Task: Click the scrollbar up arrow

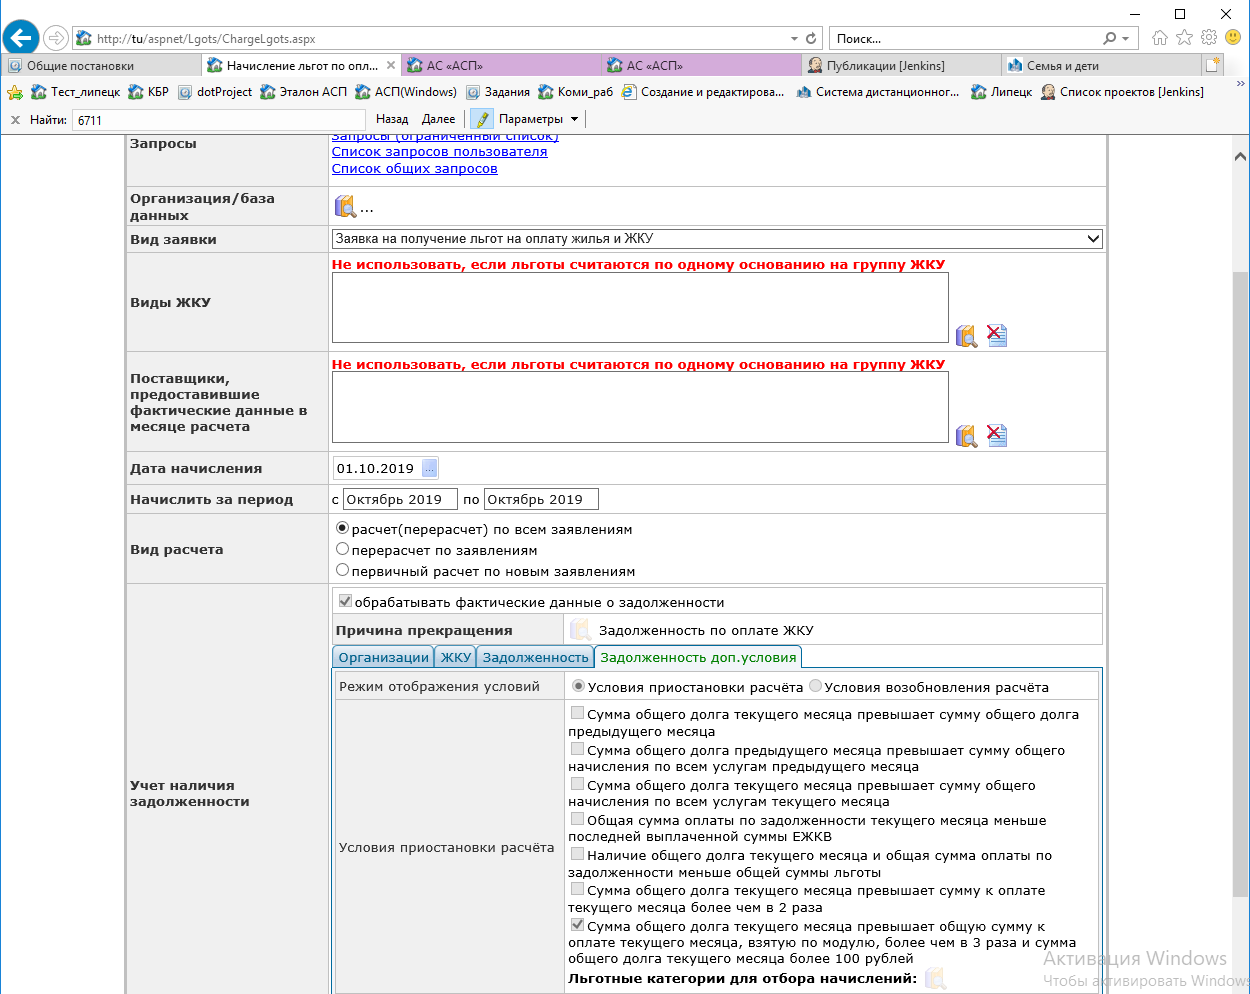Action: point(1240,156)
